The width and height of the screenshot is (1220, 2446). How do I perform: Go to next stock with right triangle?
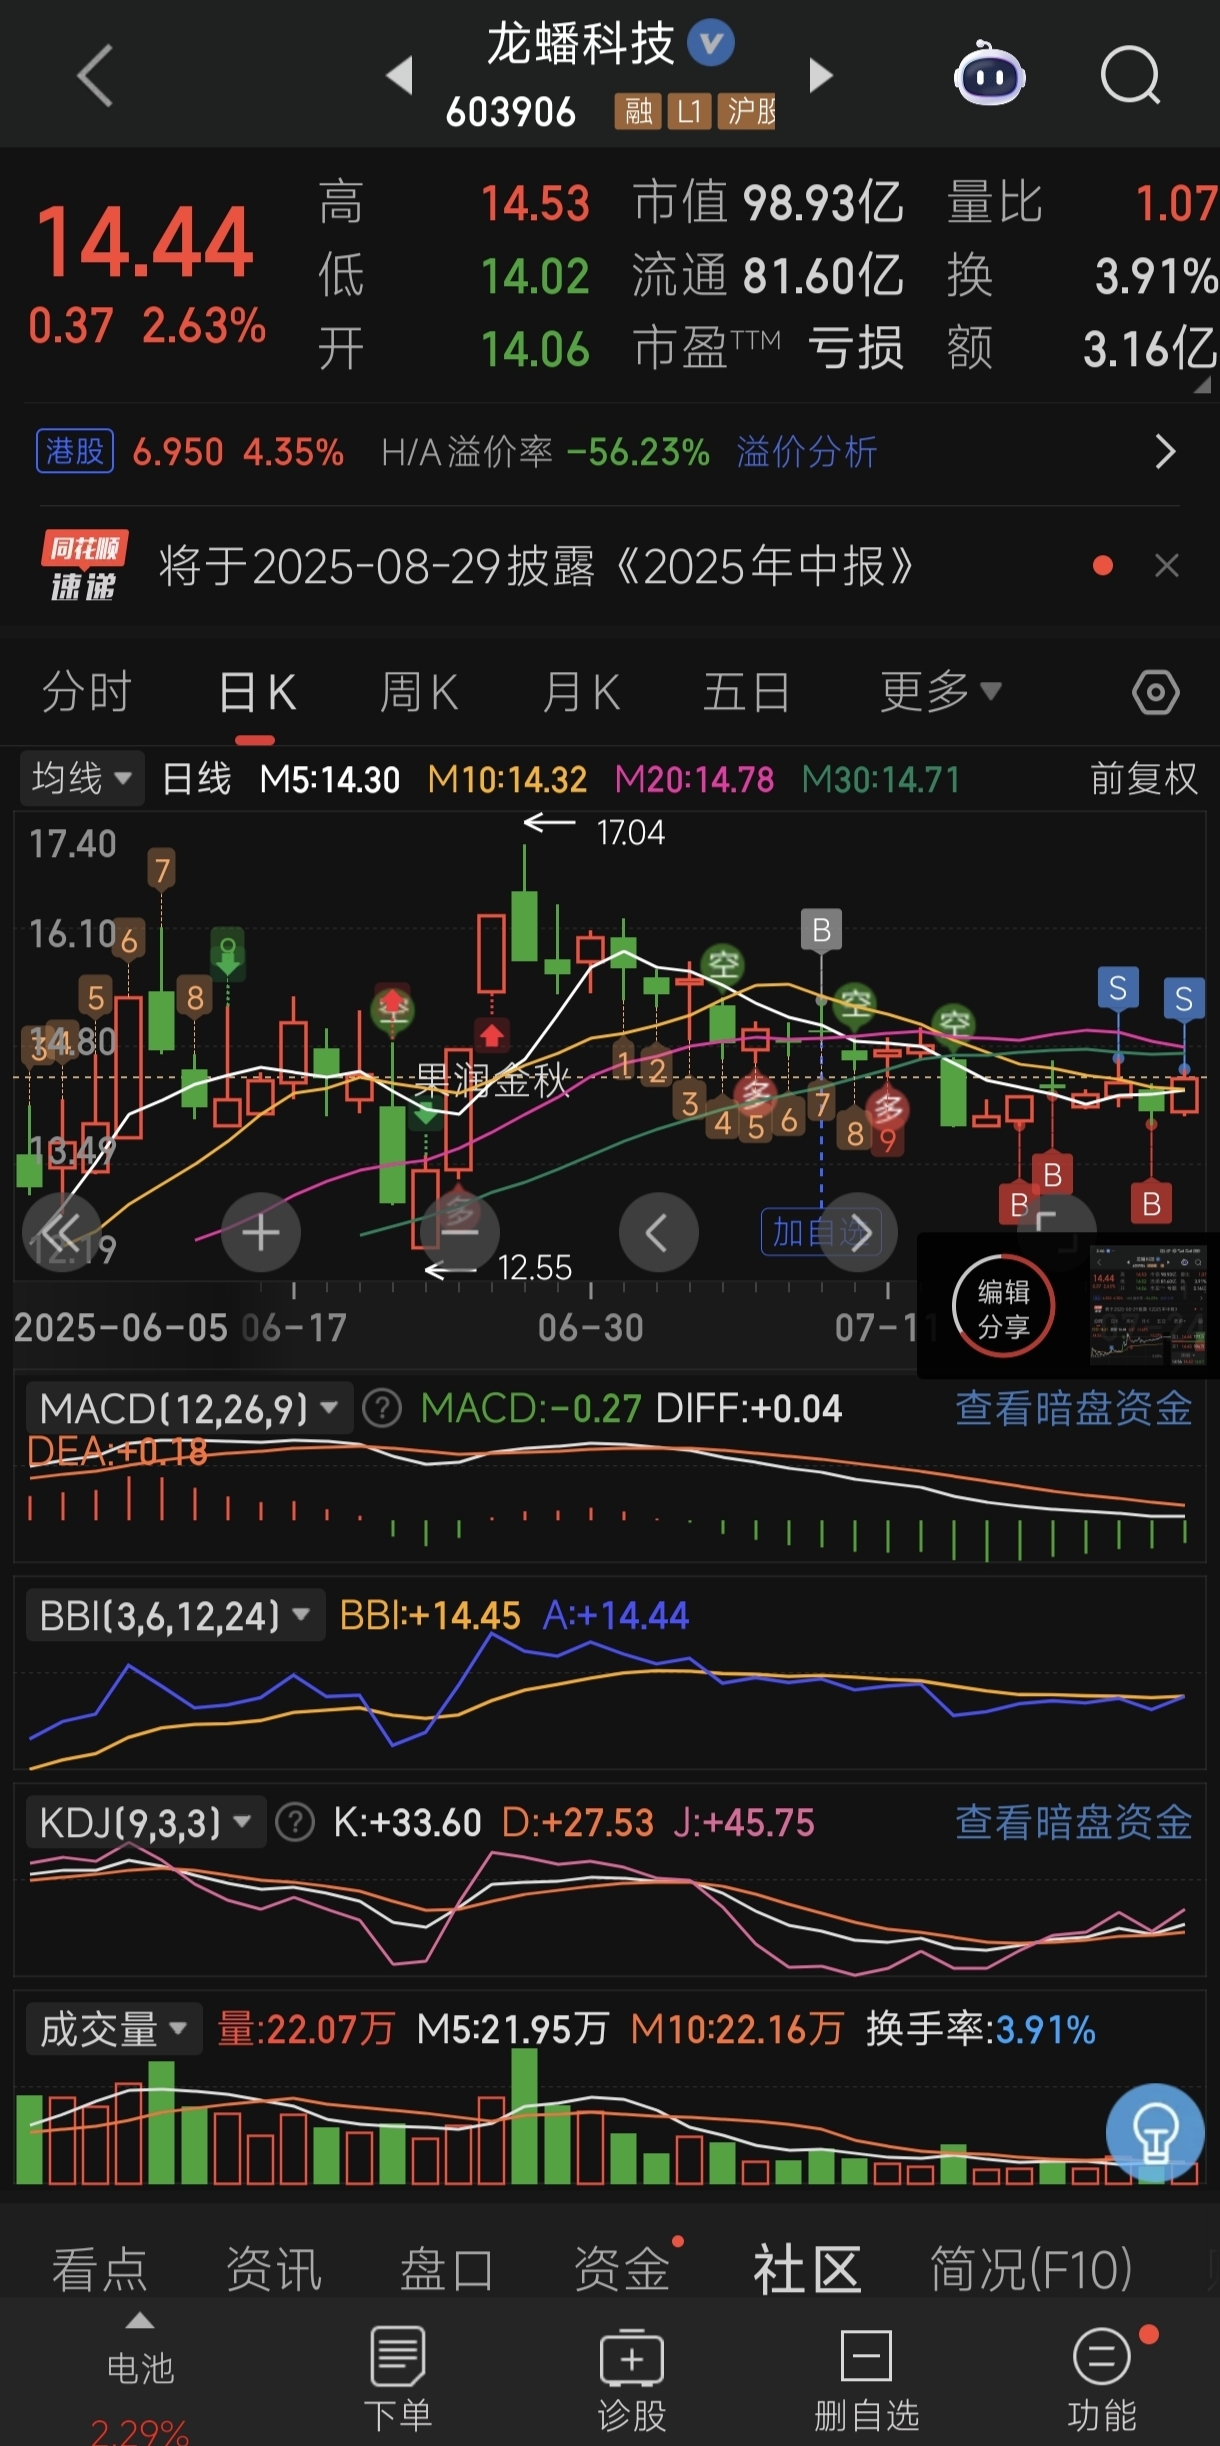tap(820, 75)
